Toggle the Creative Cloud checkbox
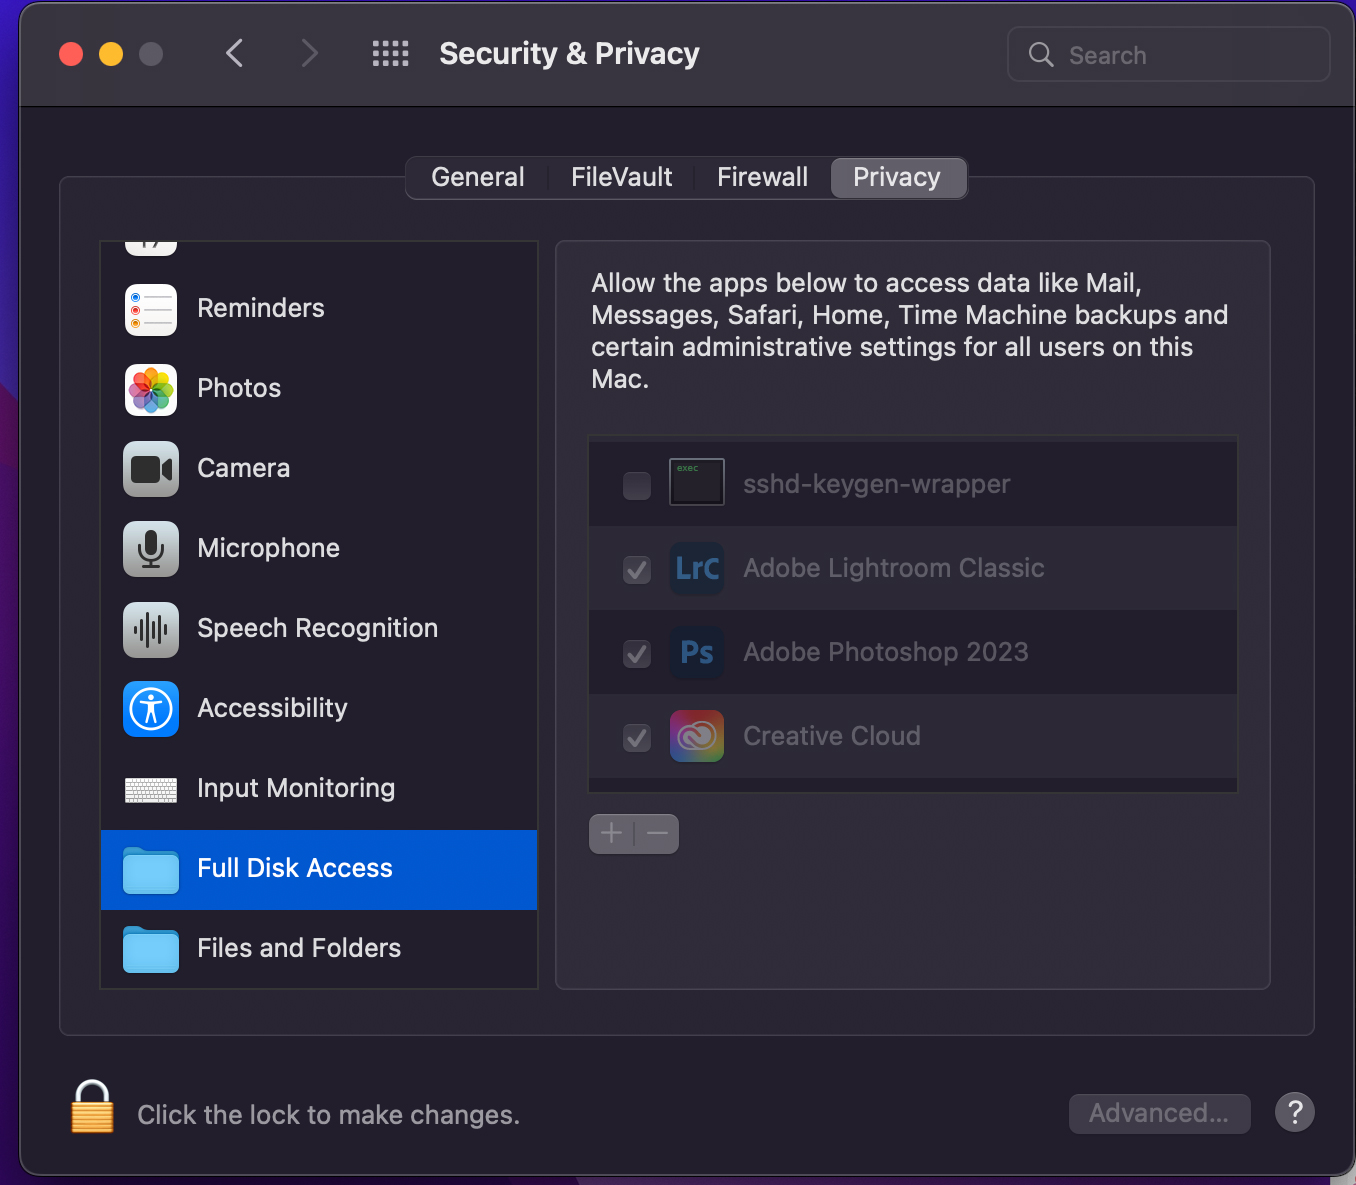1356x1185 pixels. click(x=637, y=737)
